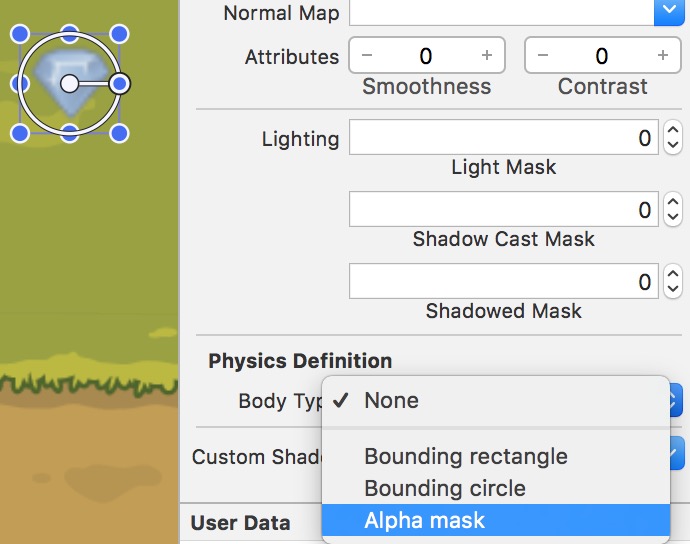Decrease Contrast with minus button

point(543,56)
